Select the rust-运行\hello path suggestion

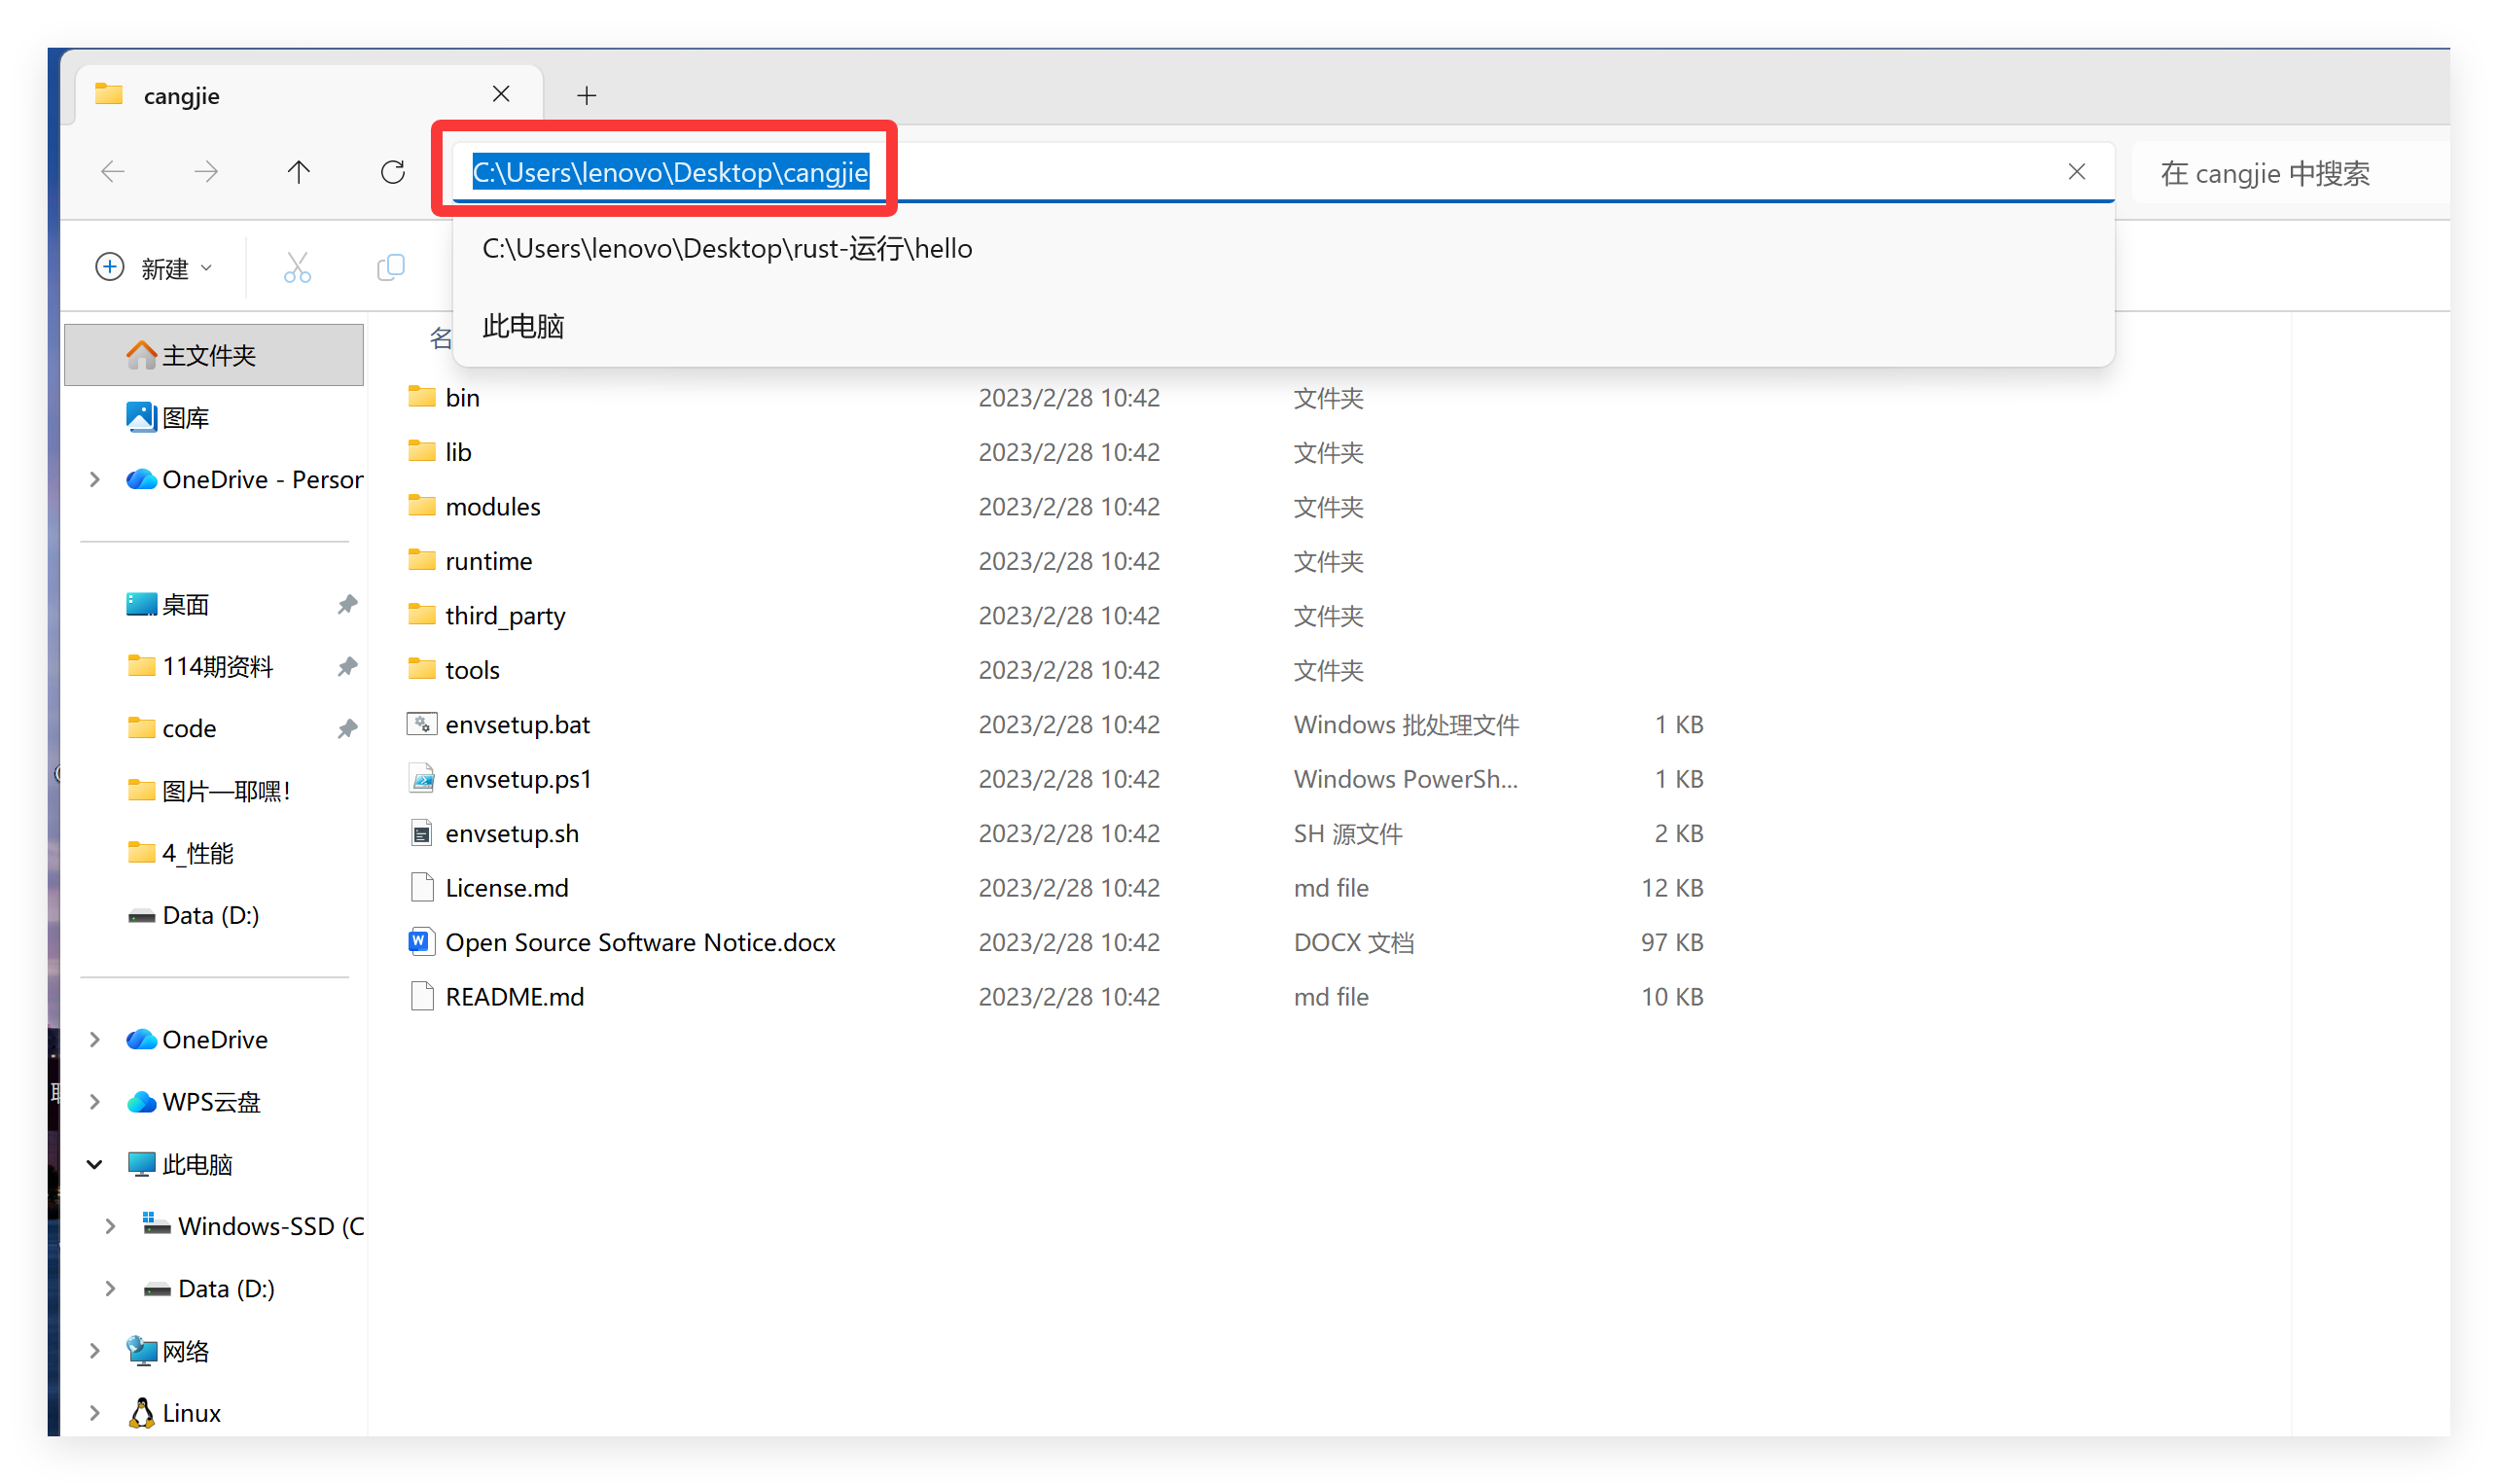coord(727,248)
